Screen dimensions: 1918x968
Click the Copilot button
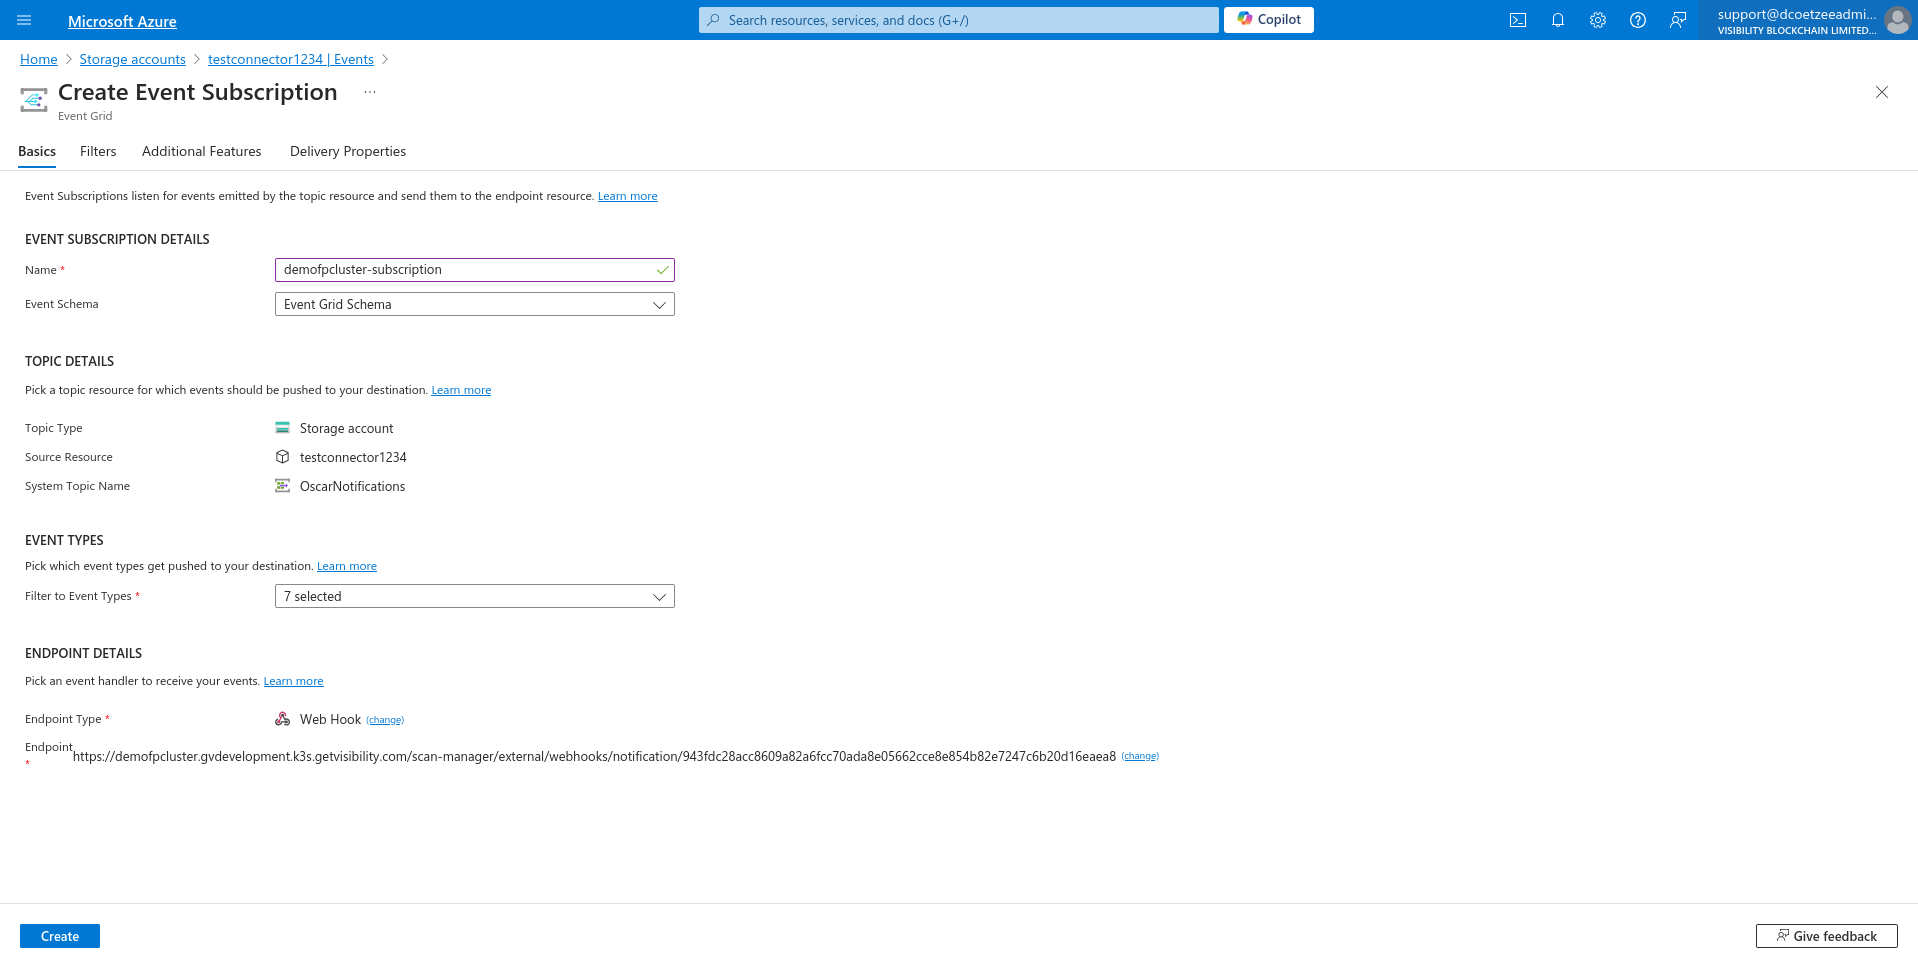tap(1268, 20)
